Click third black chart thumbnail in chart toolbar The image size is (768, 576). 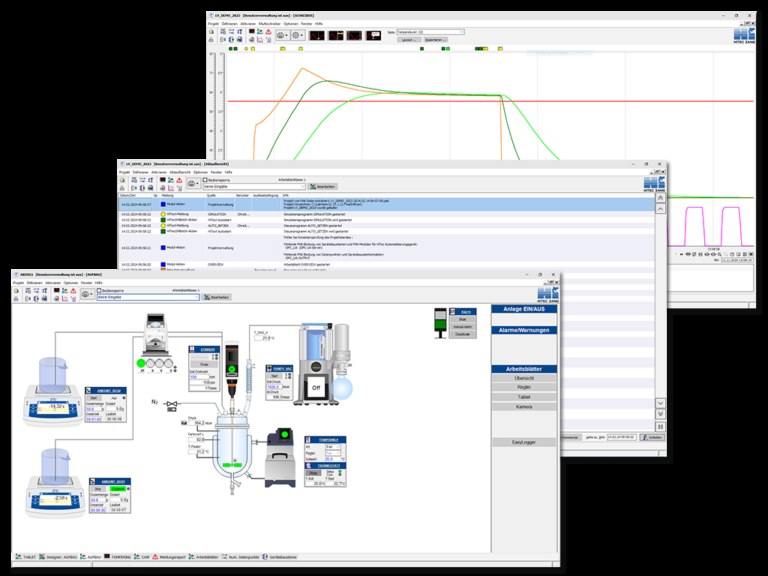tap(354, 36)
